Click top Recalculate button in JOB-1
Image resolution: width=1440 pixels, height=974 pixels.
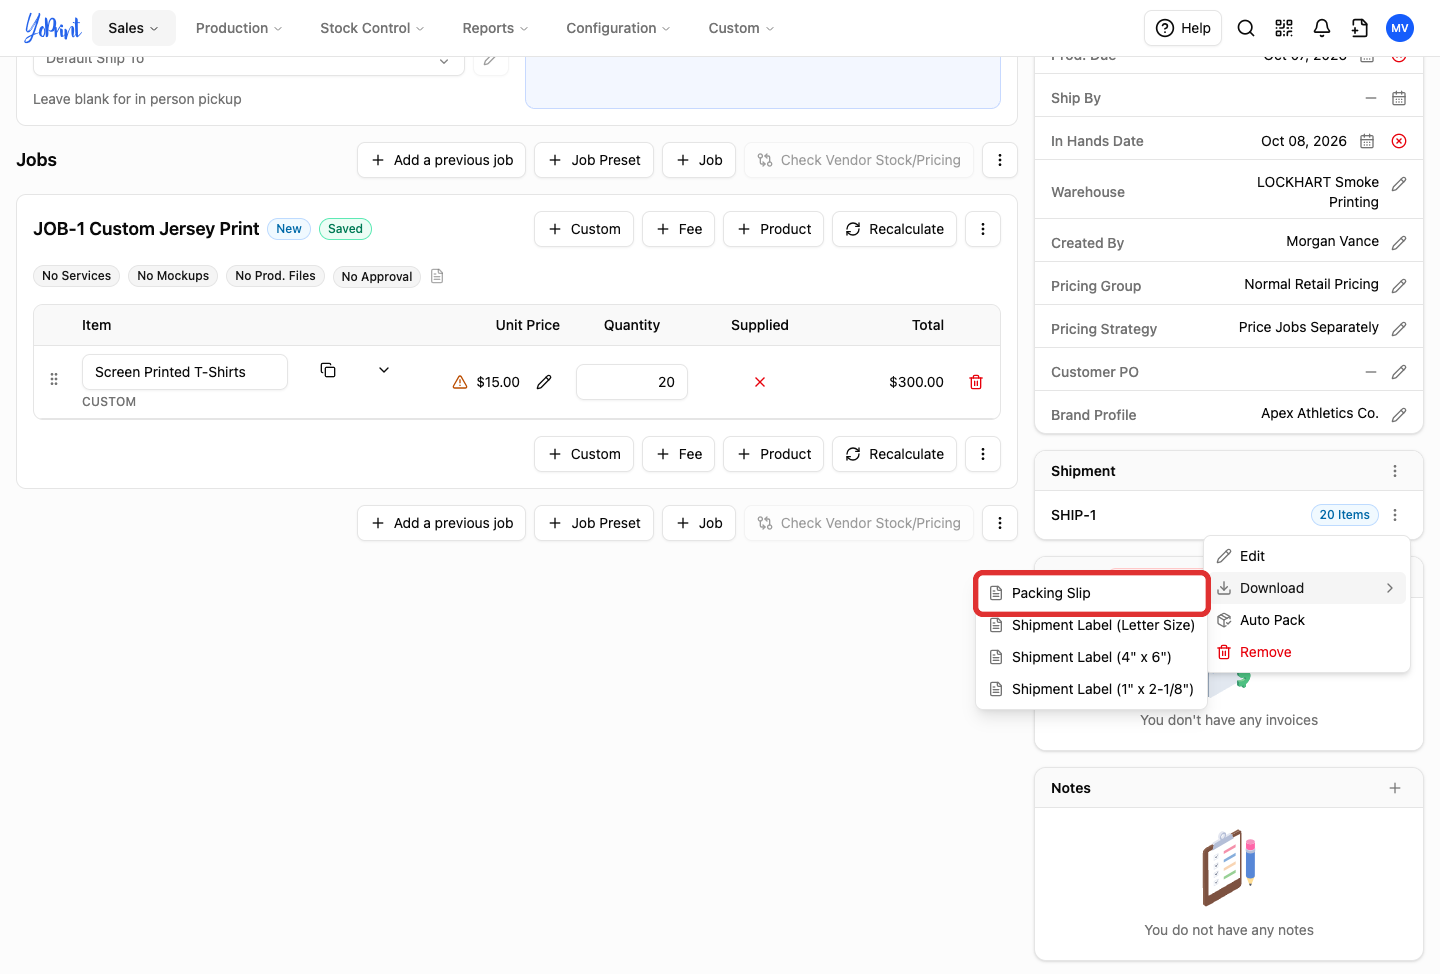[895, 229]
